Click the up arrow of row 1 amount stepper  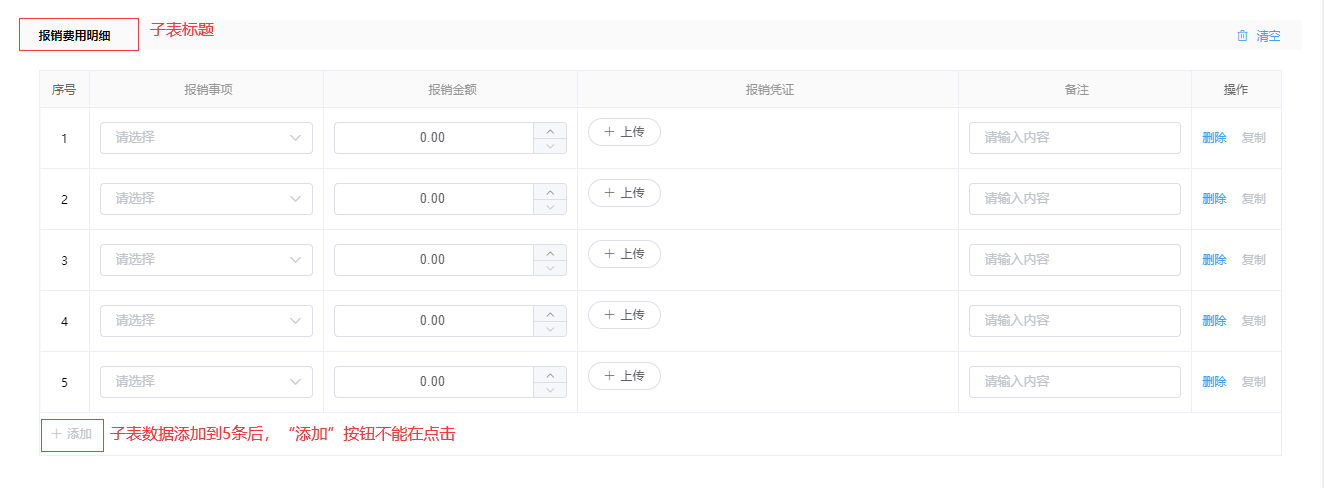tap(550, 131)
